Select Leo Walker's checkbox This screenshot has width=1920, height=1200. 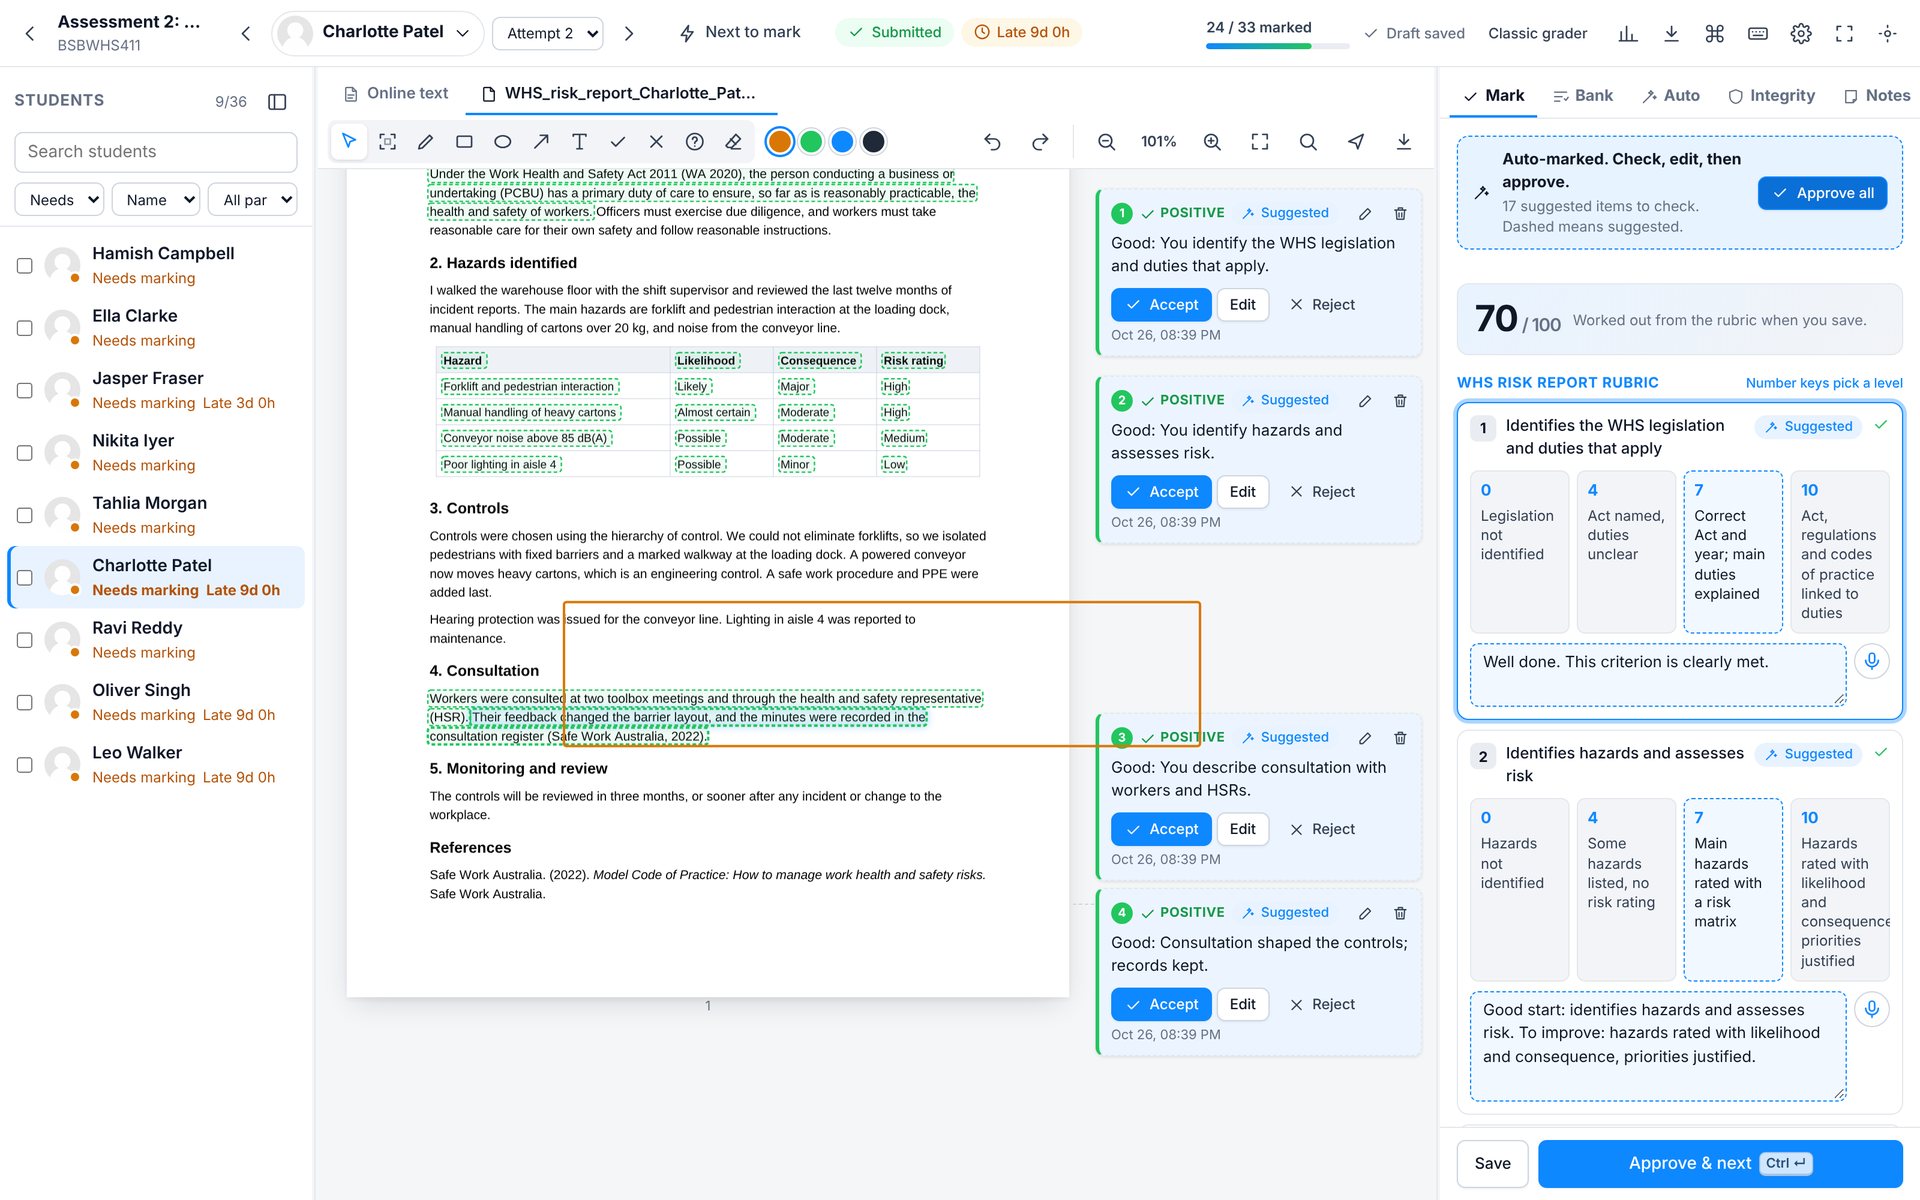[x=25, y=765]
